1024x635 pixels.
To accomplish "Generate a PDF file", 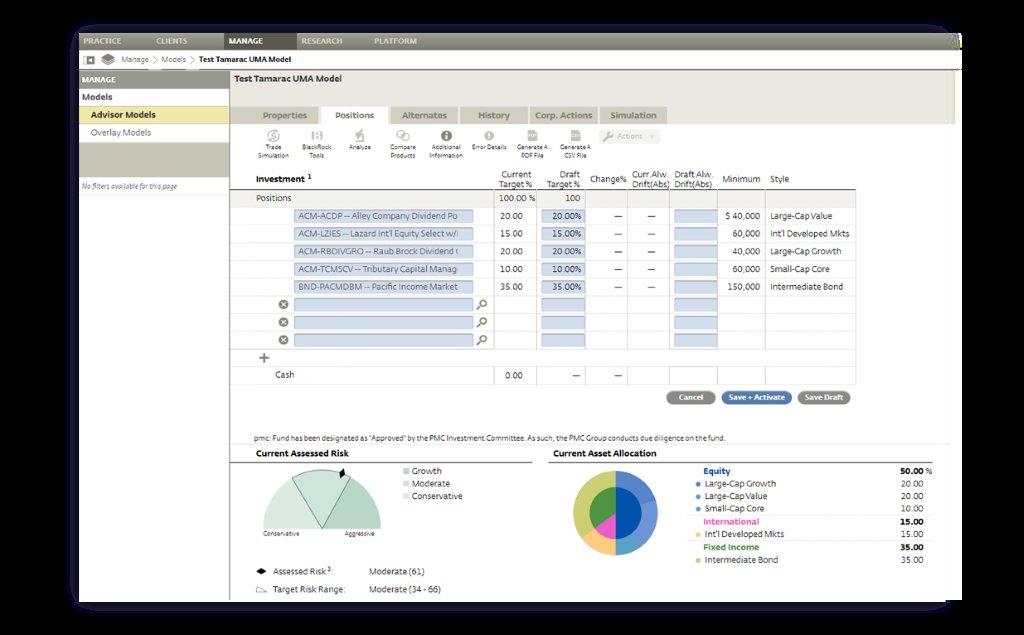I will pyautogui.click(x=532, y=144).
